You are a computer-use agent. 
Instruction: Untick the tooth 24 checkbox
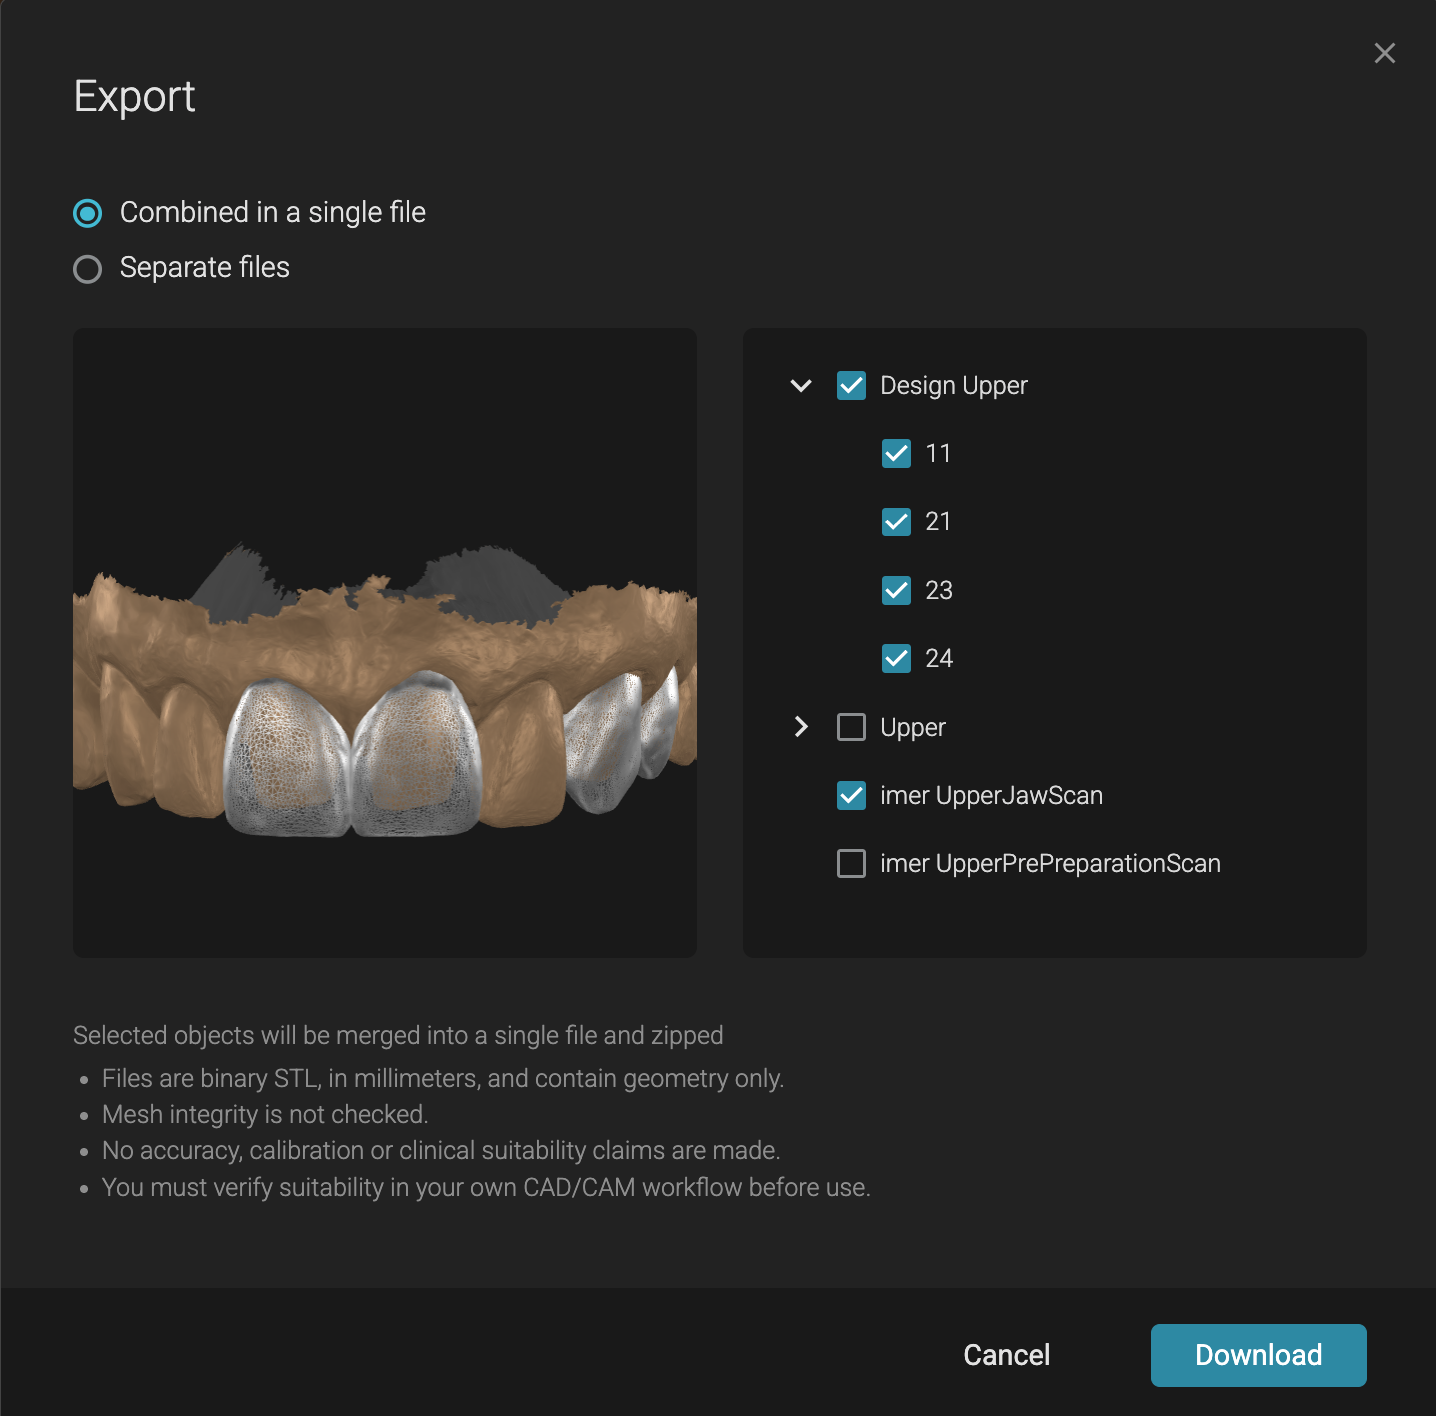[896, 659]
